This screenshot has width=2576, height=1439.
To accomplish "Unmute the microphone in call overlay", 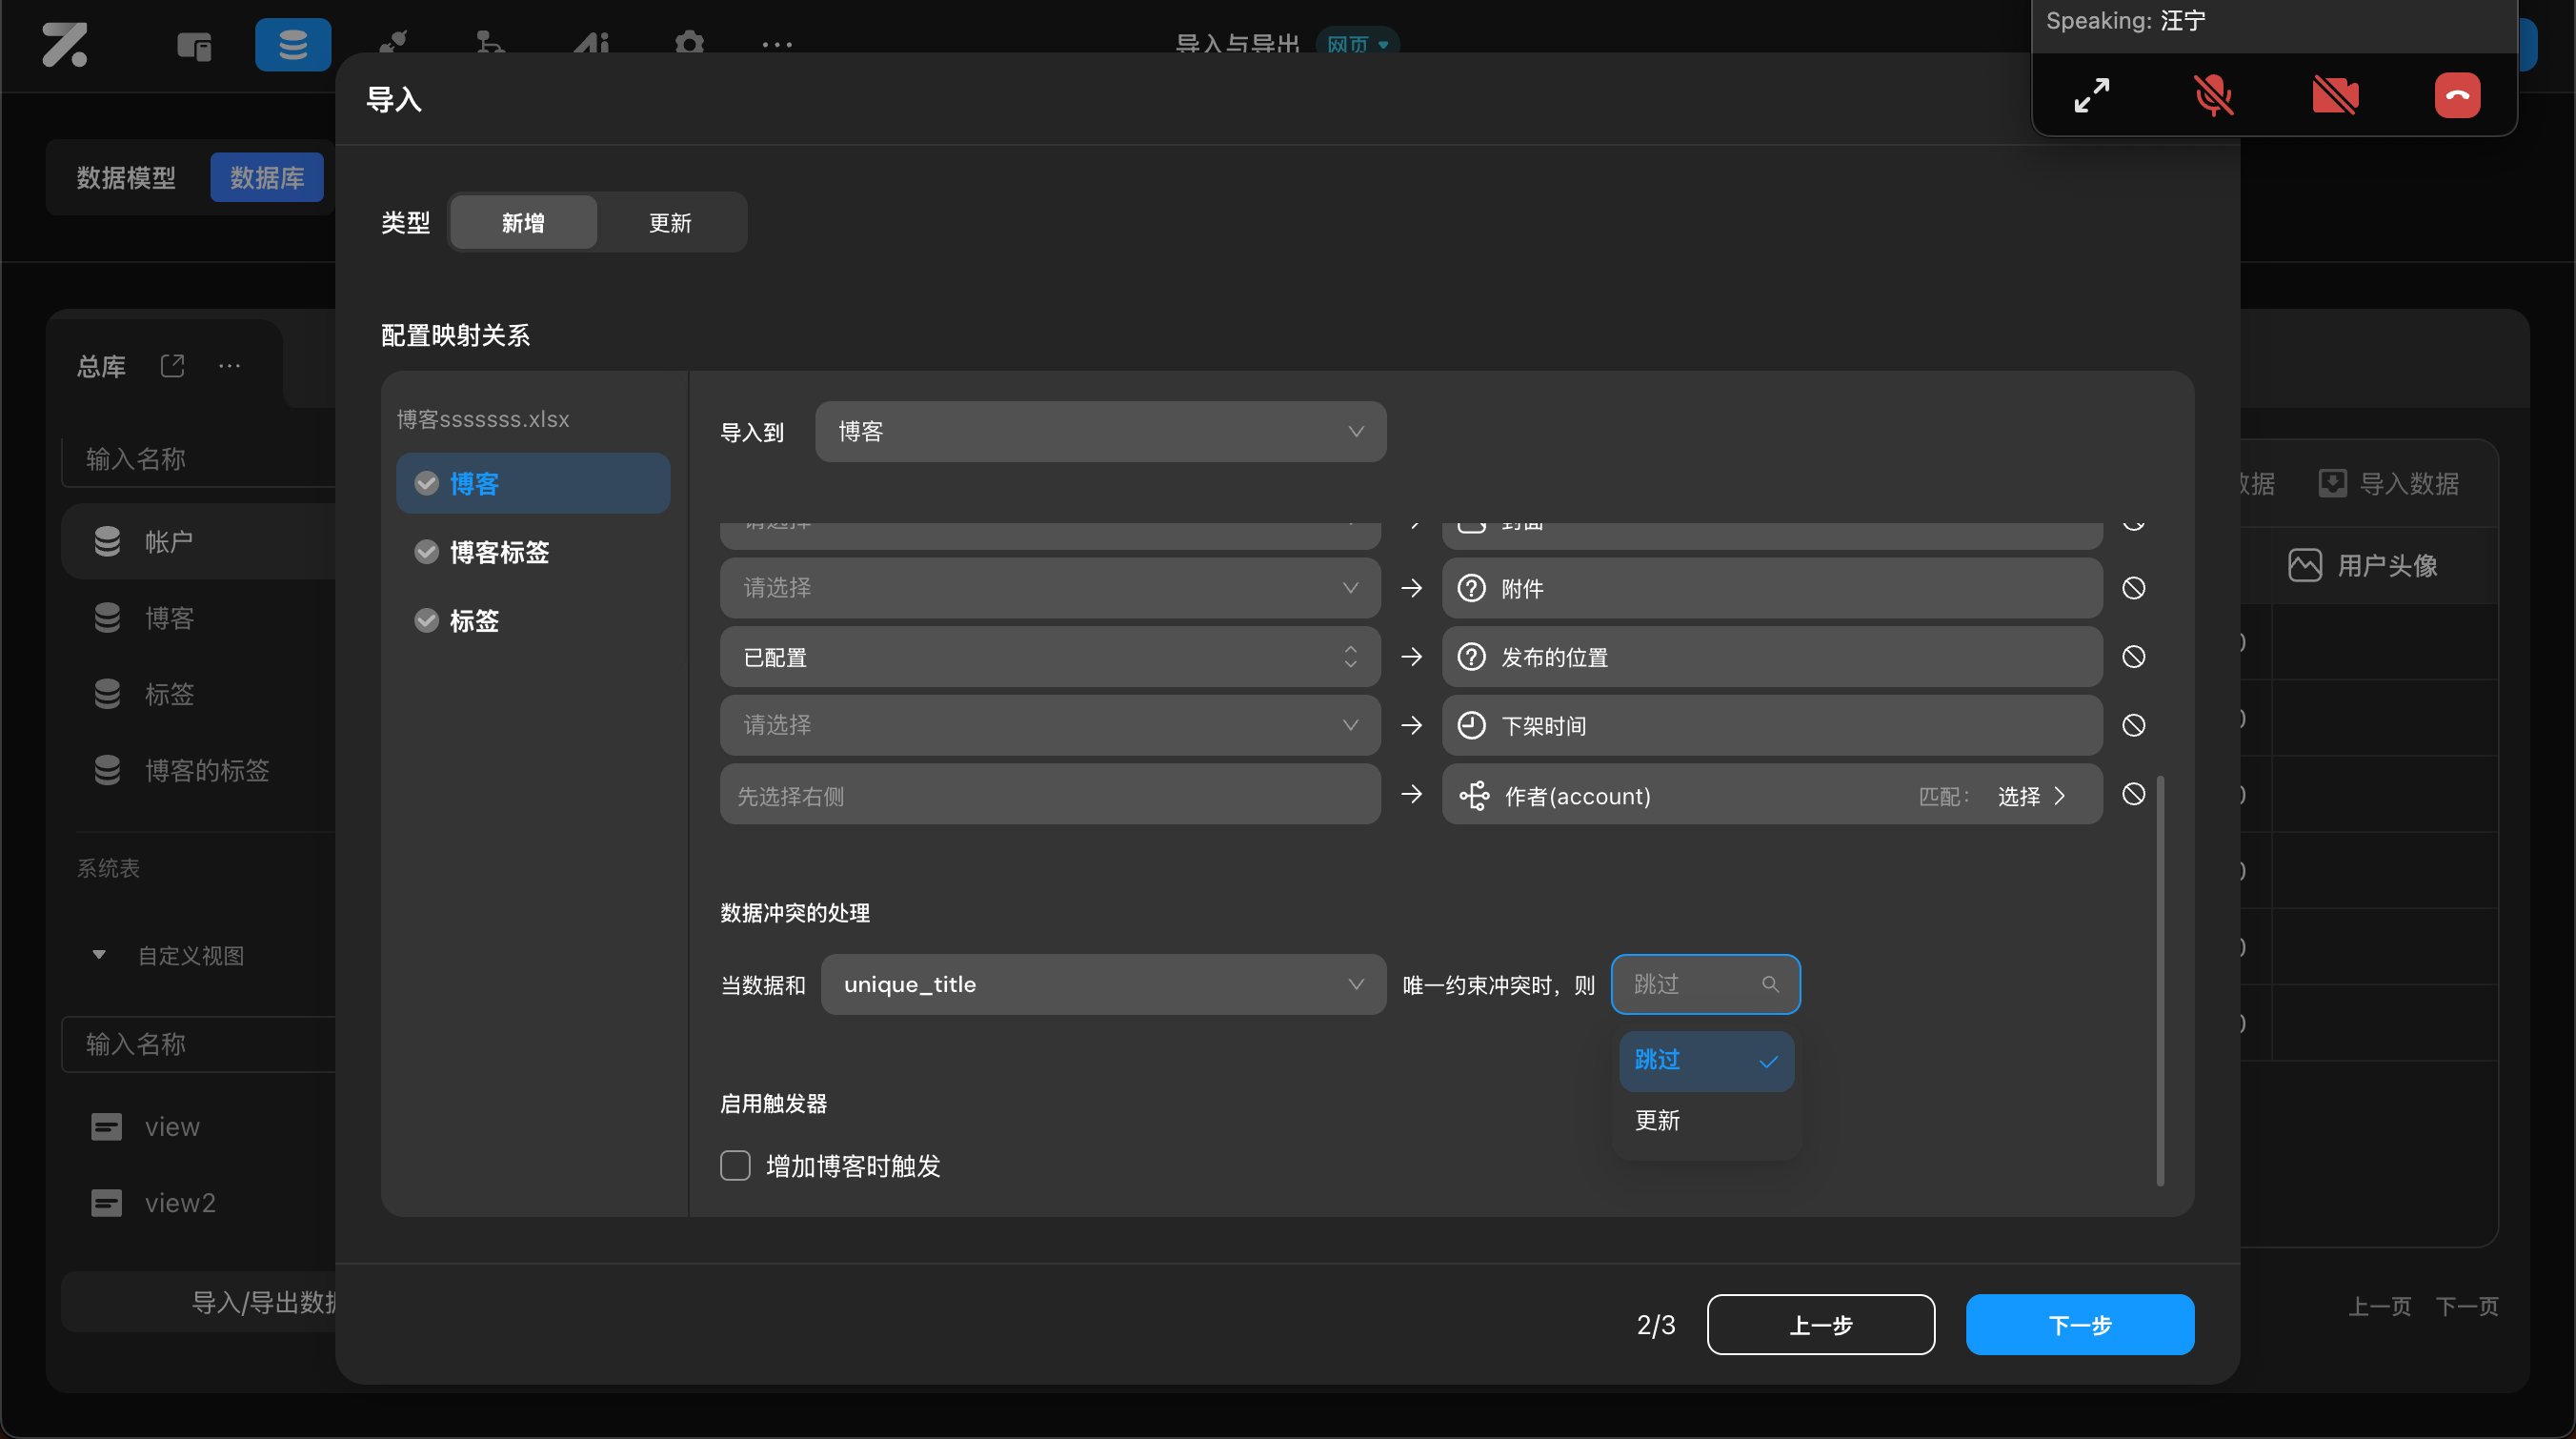I will point(2213,95).
